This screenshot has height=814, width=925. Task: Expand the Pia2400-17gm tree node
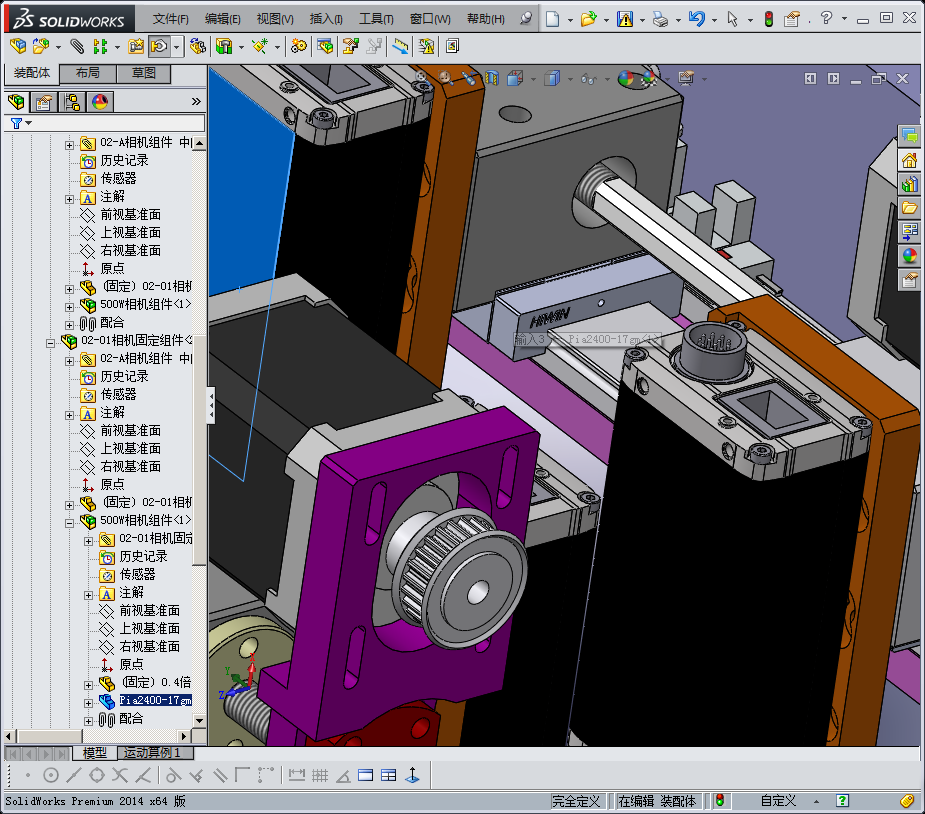pos(88,703)
